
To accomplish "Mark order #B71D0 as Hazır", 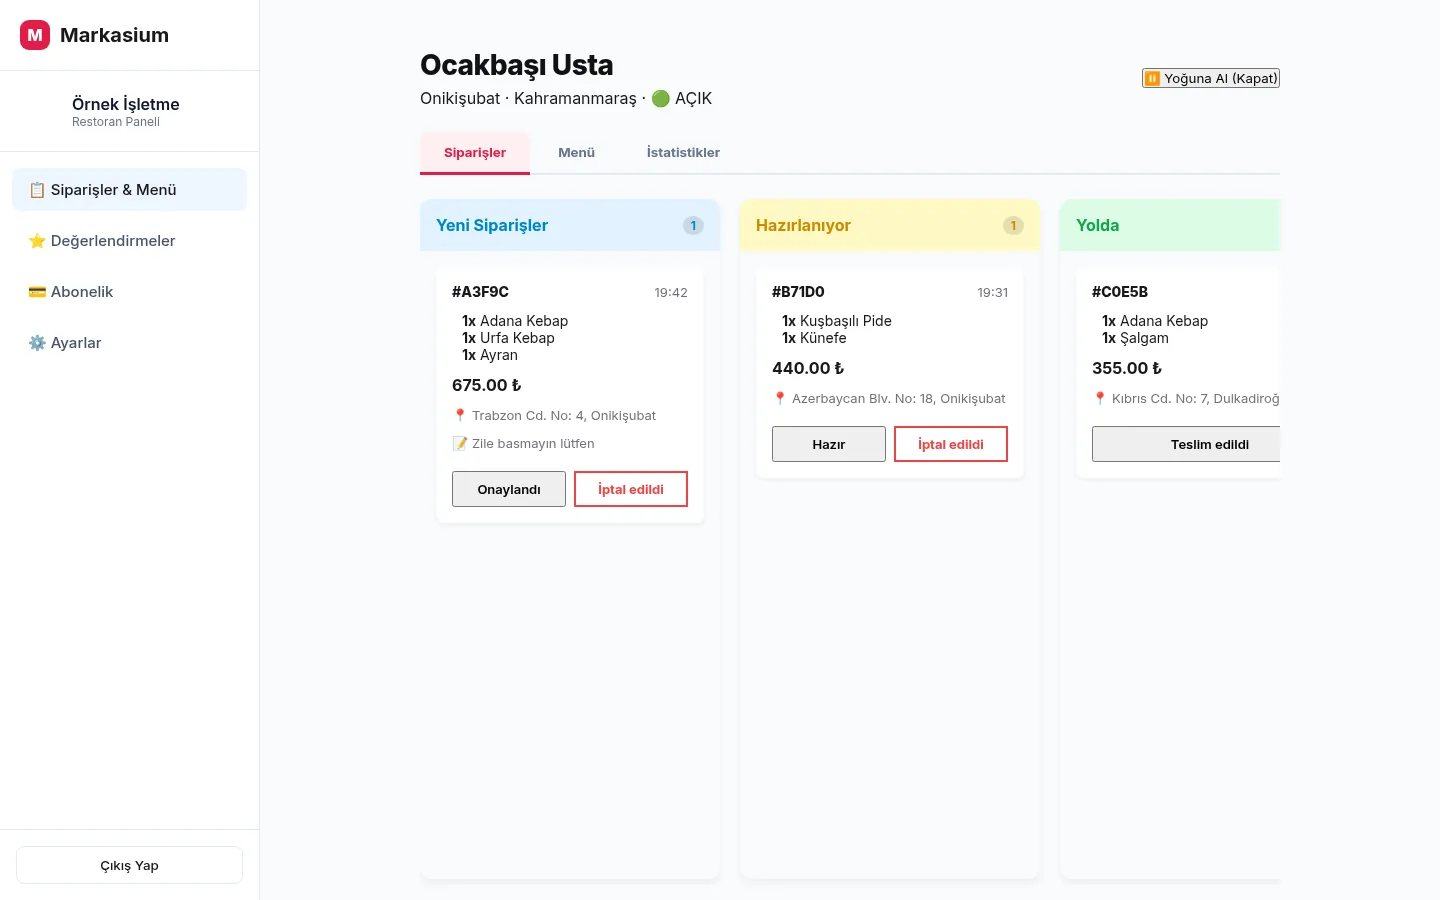I will [829, 444].
